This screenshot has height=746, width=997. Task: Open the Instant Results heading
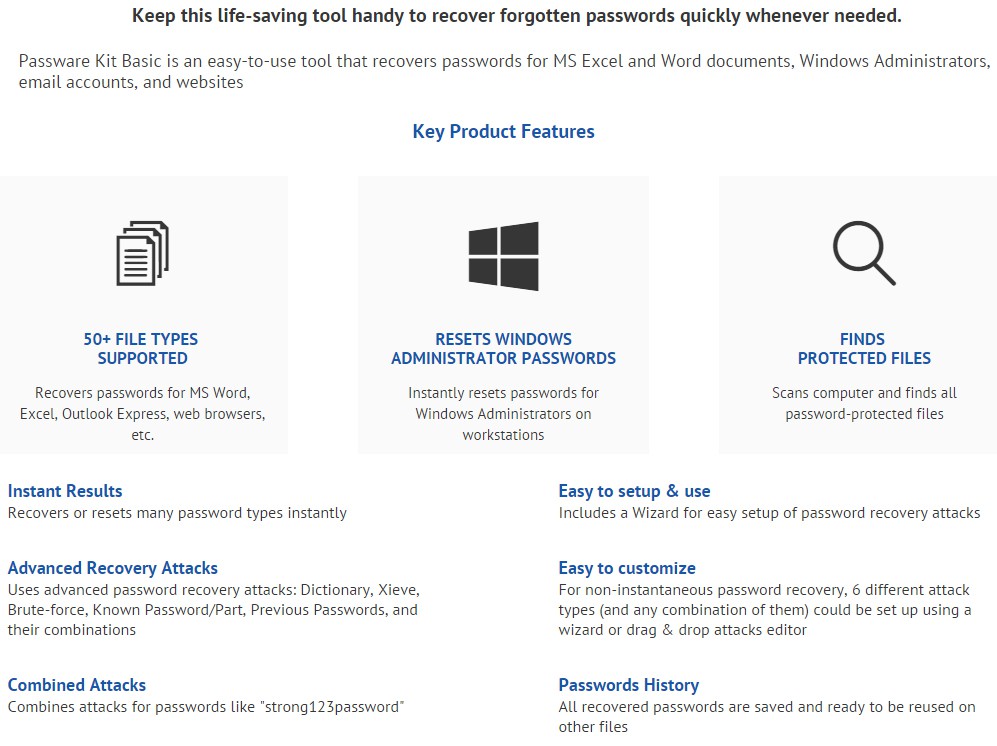click(65, 491)
